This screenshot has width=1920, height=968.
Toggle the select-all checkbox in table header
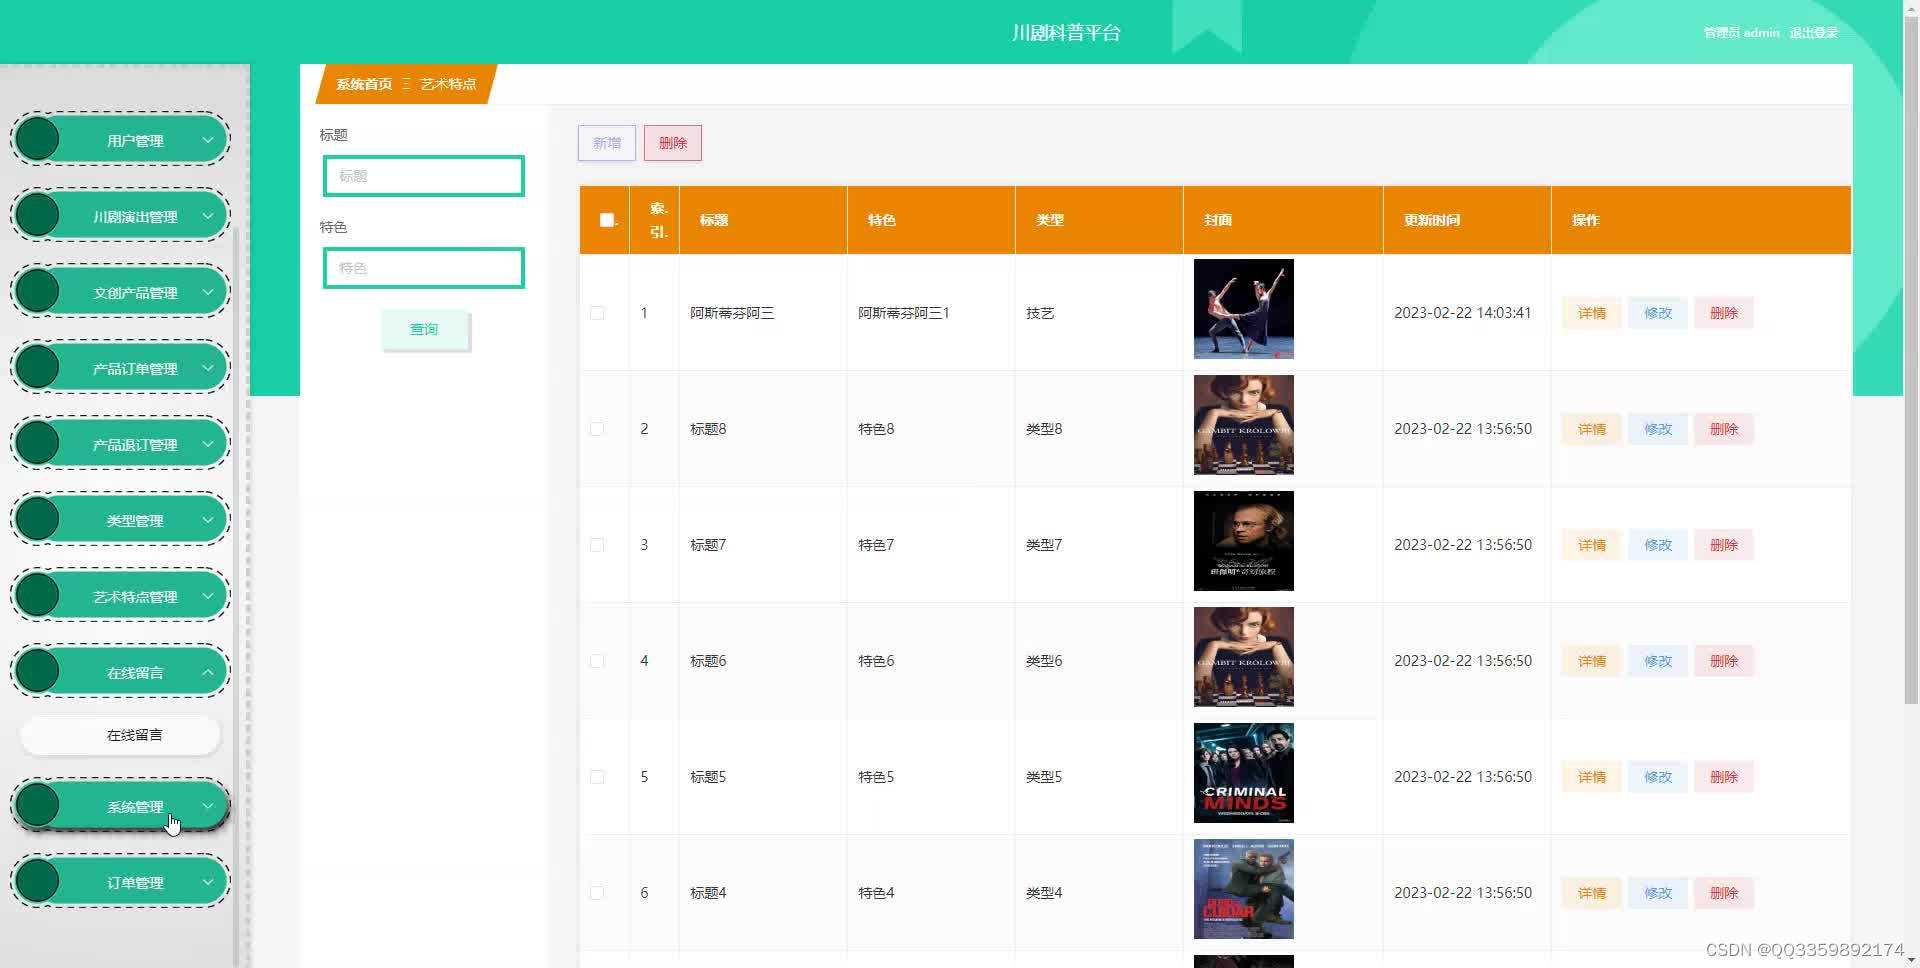coord(606,220)
